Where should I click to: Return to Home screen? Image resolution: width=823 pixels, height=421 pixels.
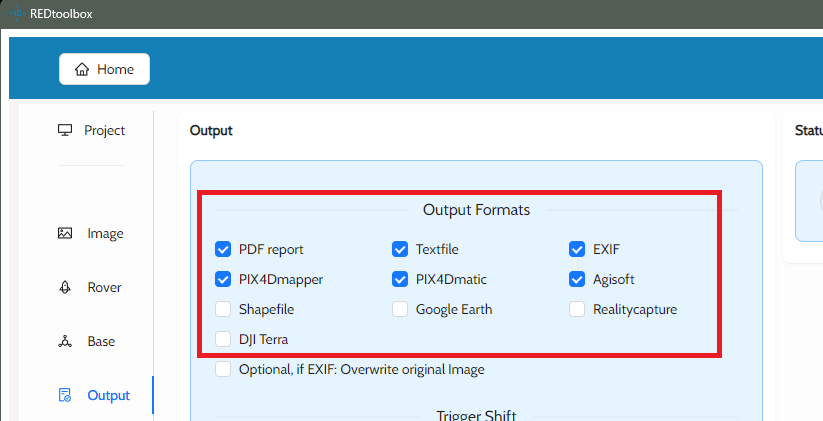click(x=104, y=69)
